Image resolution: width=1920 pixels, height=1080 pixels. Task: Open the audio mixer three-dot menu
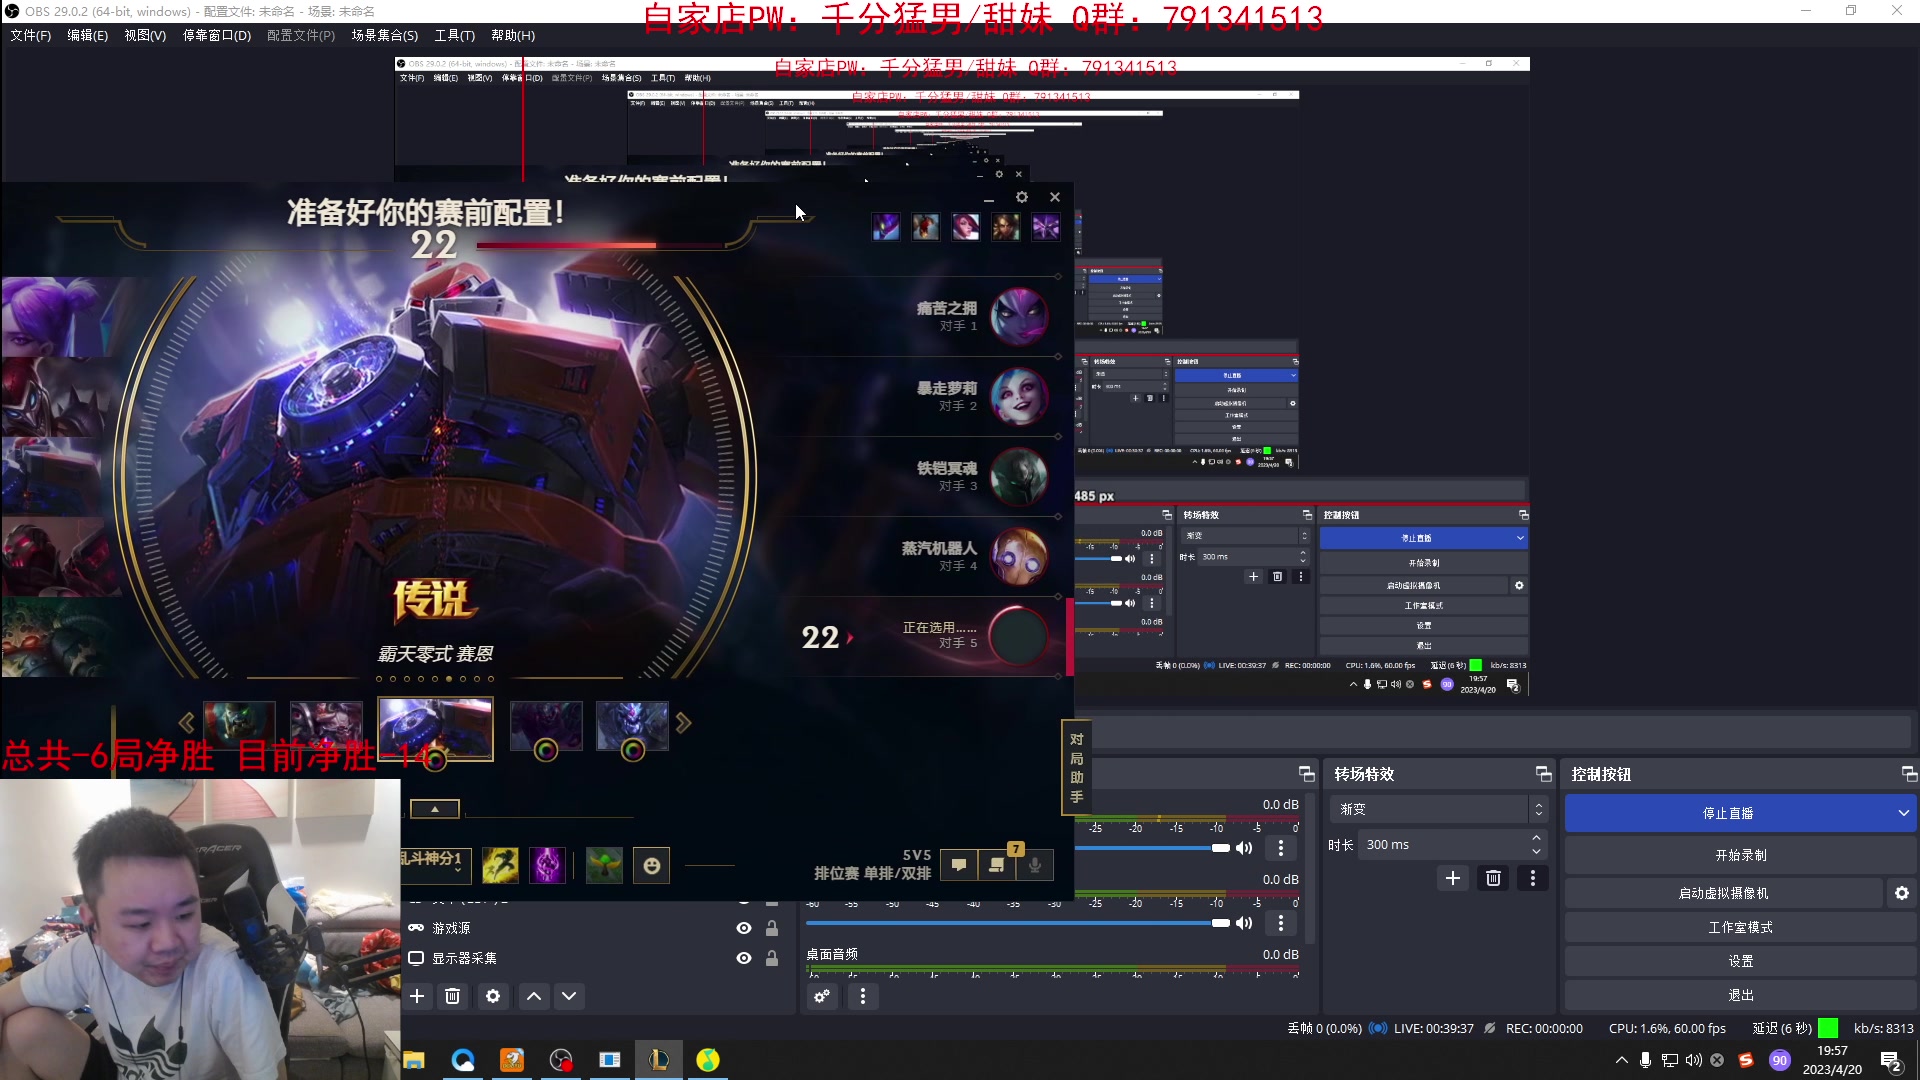click(x=863, y=996)
